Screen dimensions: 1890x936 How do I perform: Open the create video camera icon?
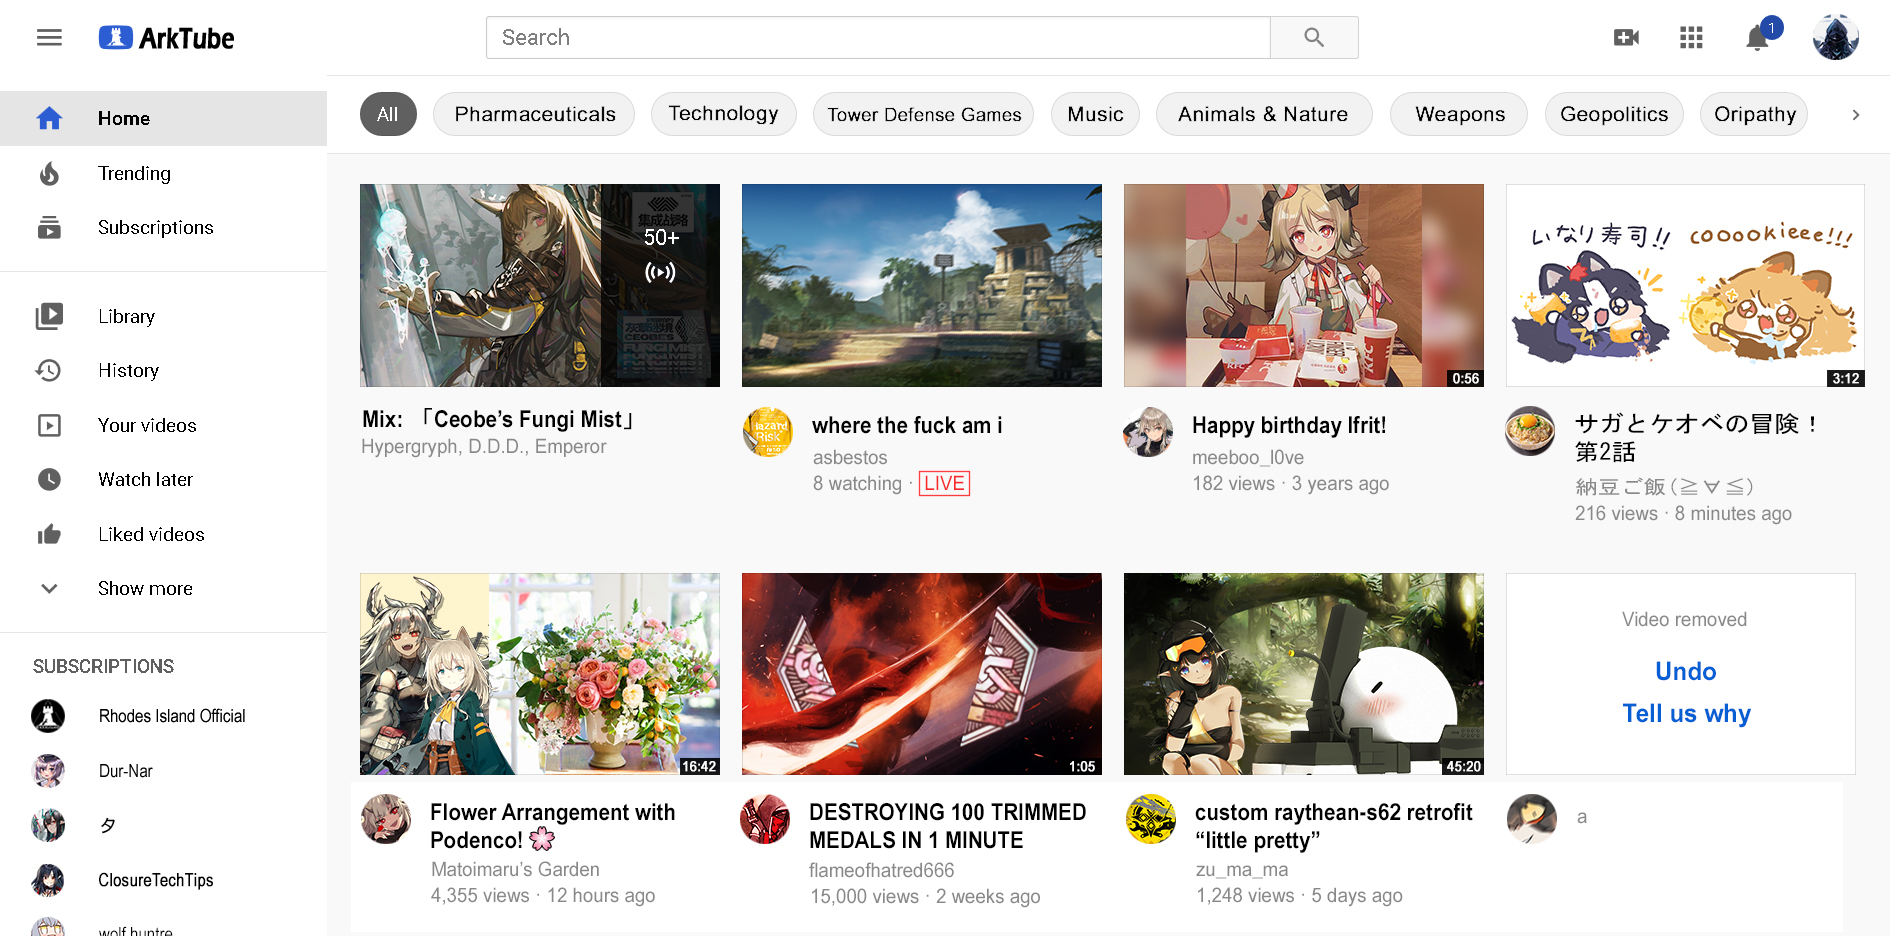point(1626,38)
